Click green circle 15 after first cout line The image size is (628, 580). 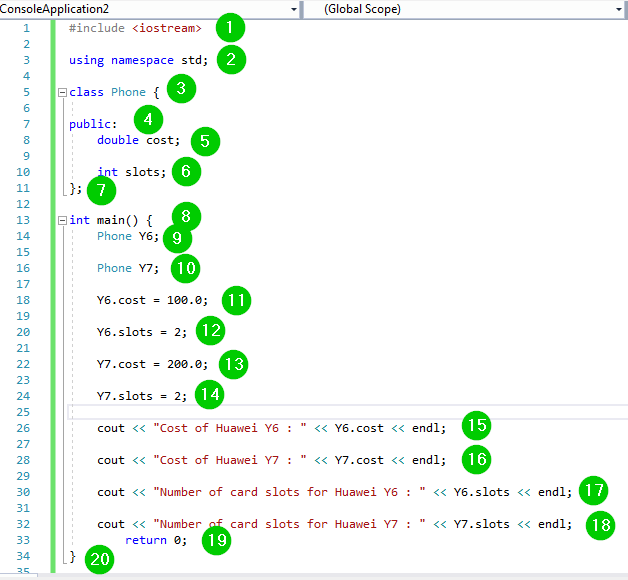tap(477, 427)
